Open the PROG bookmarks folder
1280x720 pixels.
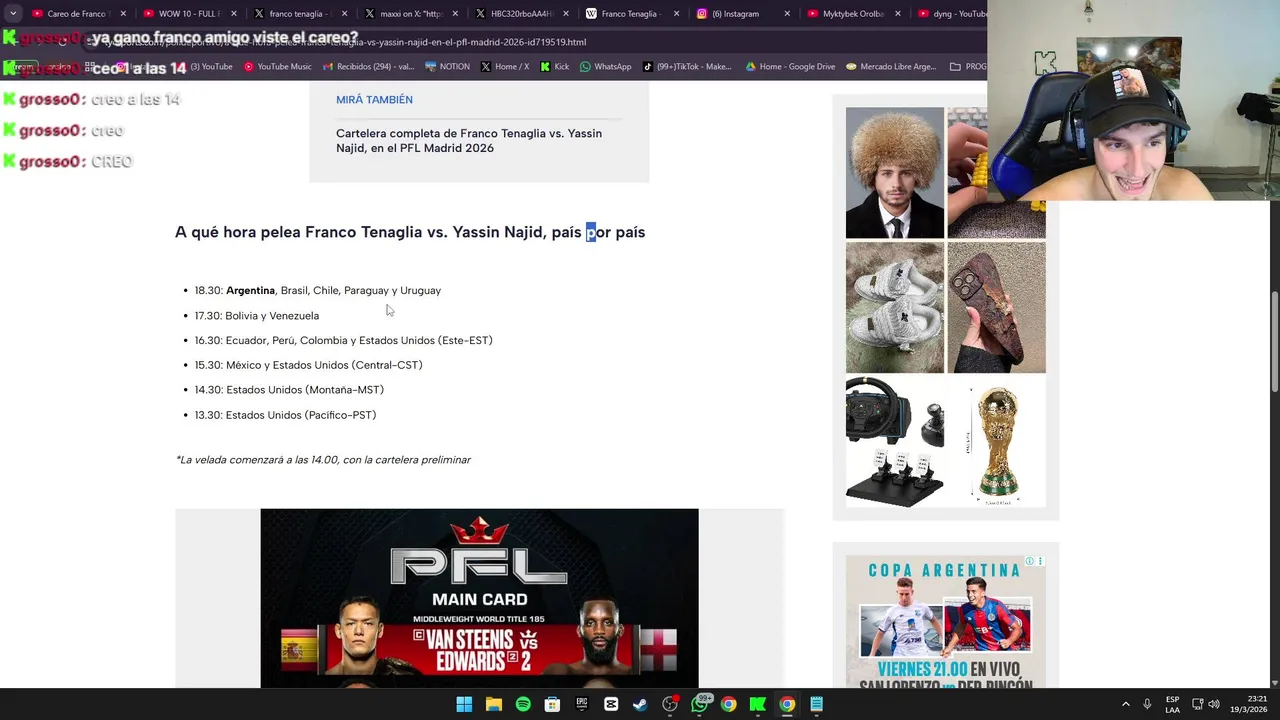point(968,67)
